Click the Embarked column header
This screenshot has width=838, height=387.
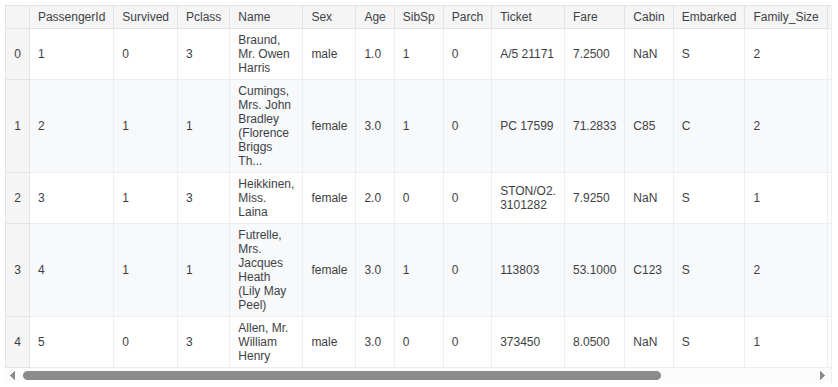point(709,17)
